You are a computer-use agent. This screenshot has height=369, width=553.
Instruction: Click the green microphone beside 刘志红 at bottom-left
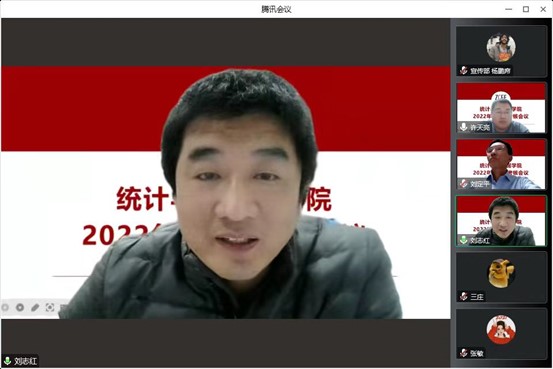point(7,361)
